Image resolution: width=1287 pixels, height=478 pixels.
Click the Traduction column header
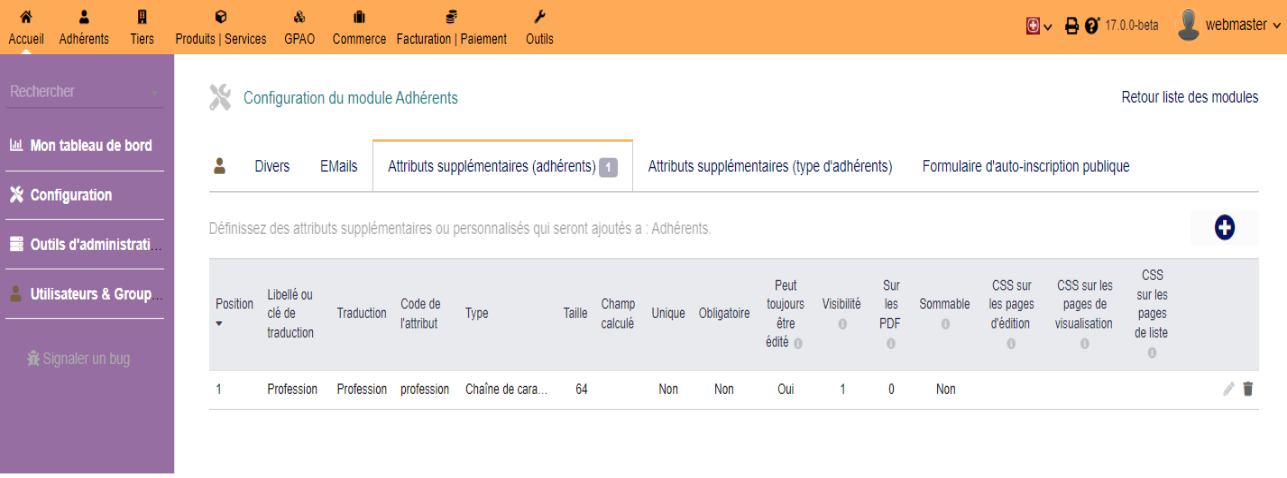[362, 313]
